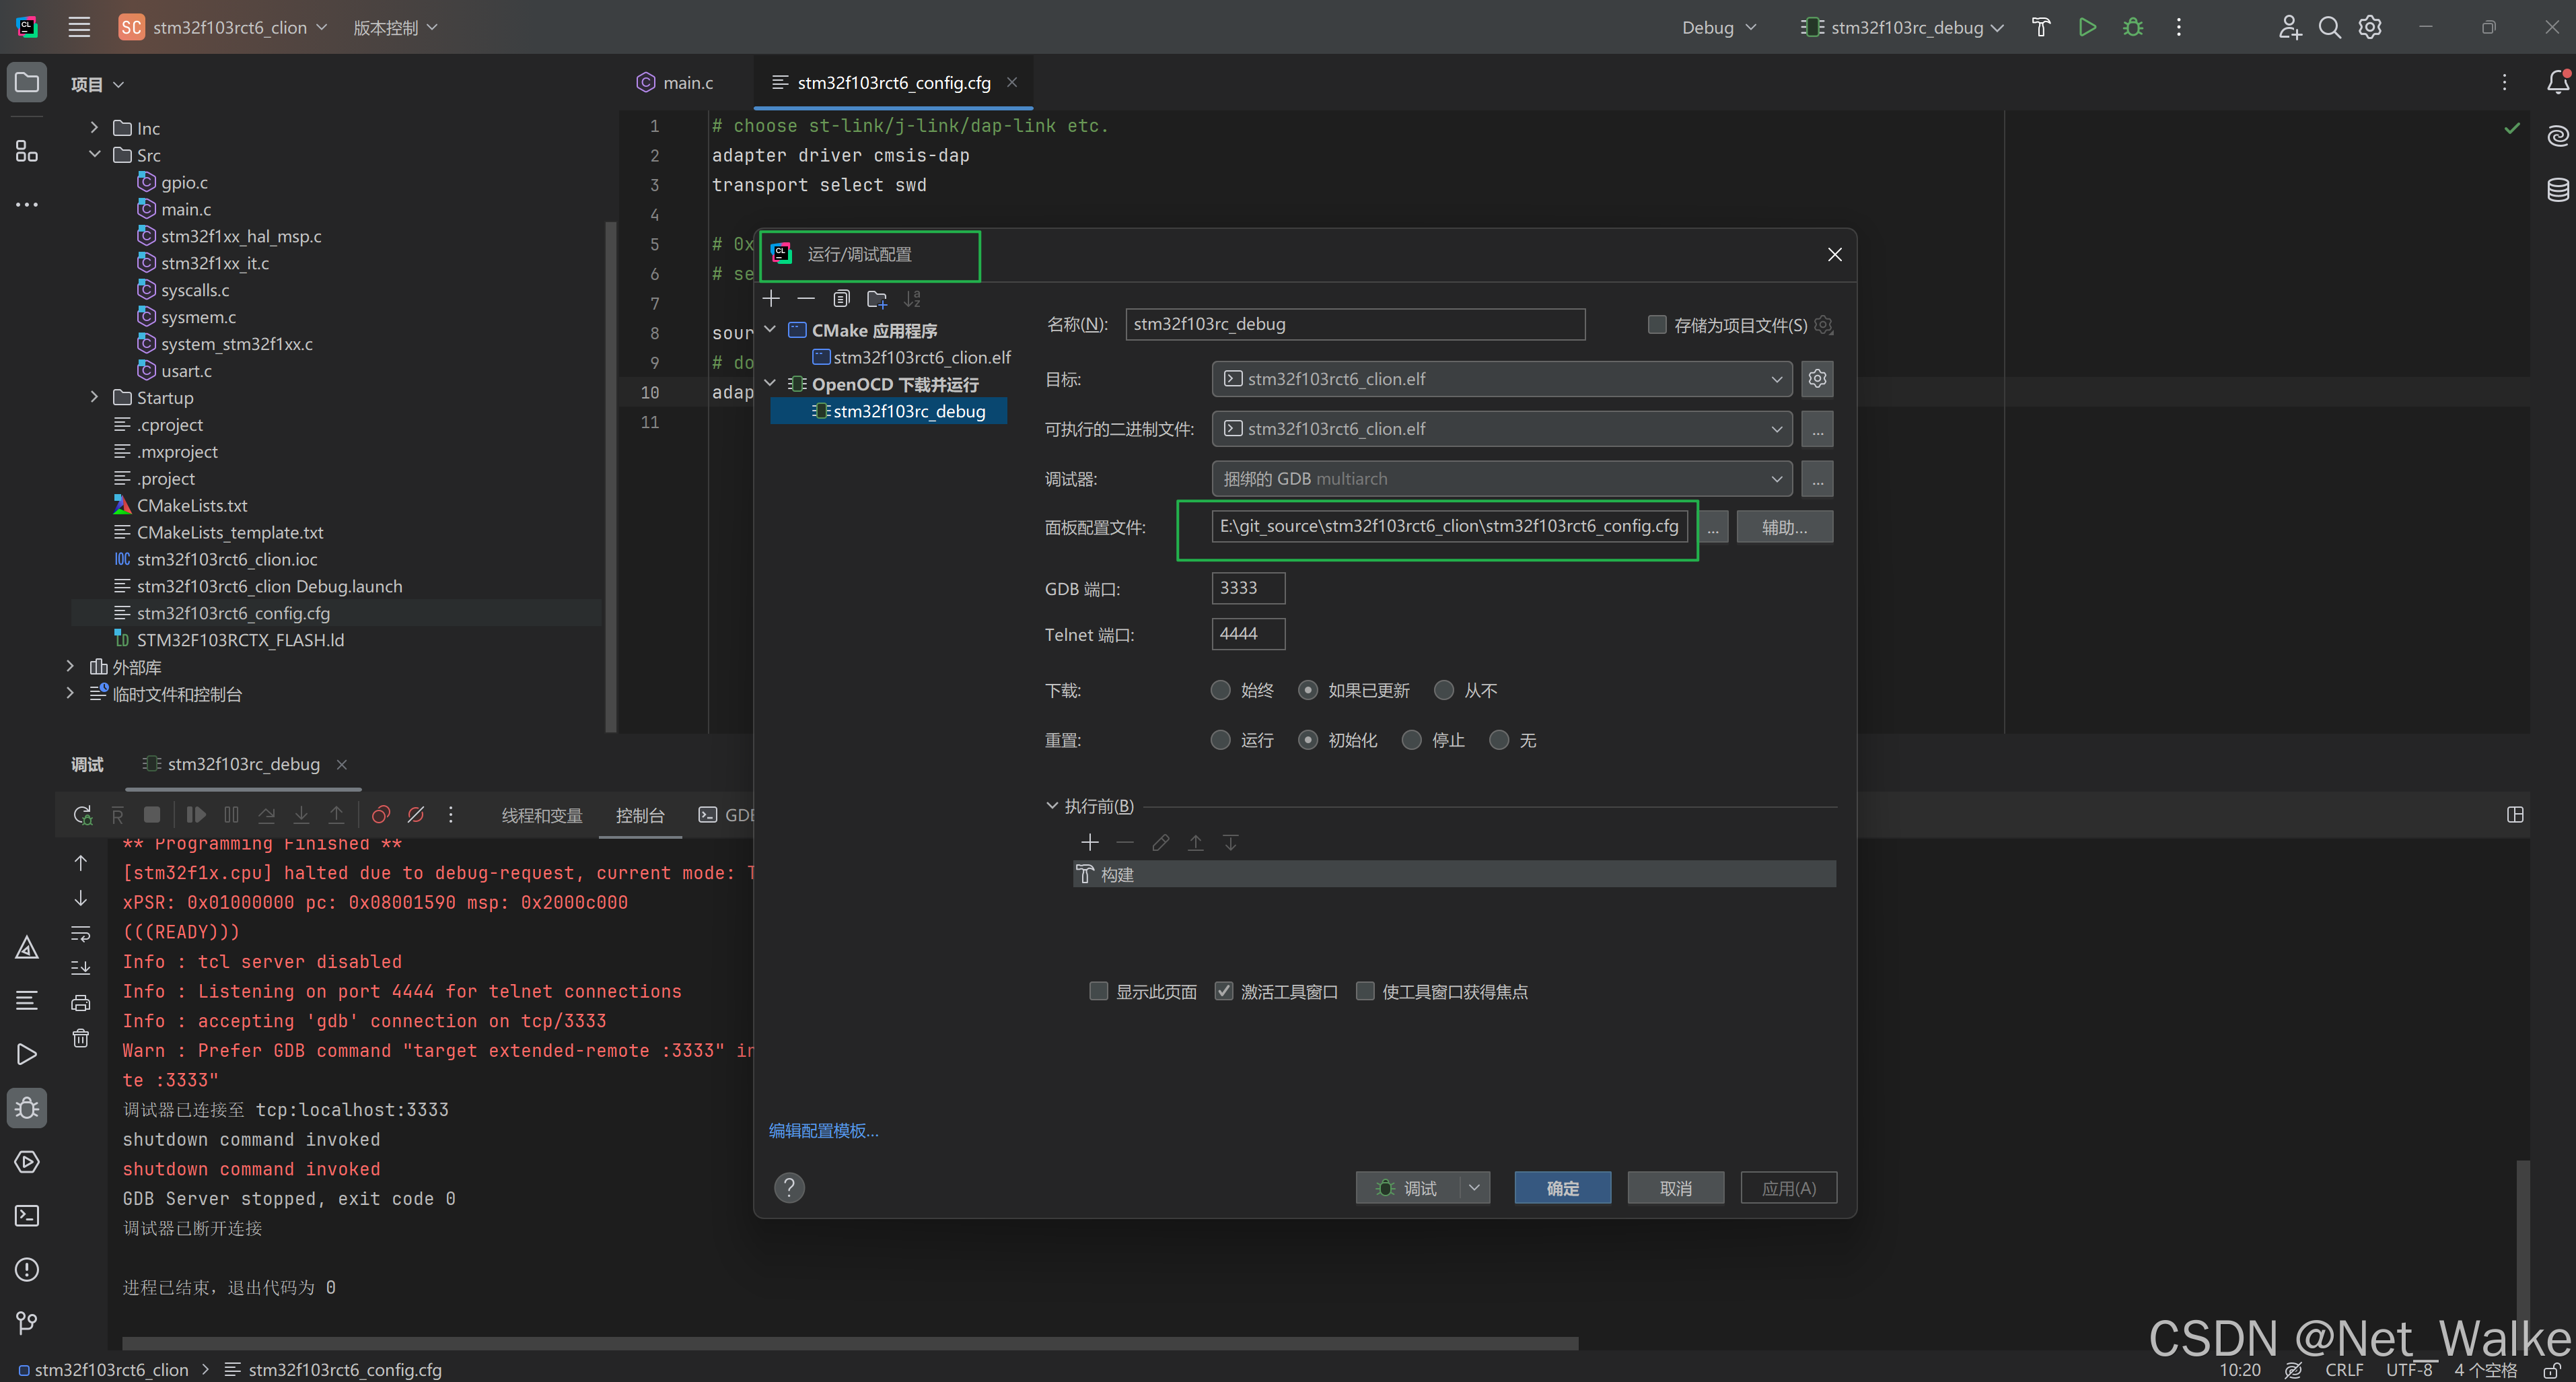The image size is (2576, 1382).
Task: Enable '存储为项目文件' checkbox
Action: click(1657, 325)
